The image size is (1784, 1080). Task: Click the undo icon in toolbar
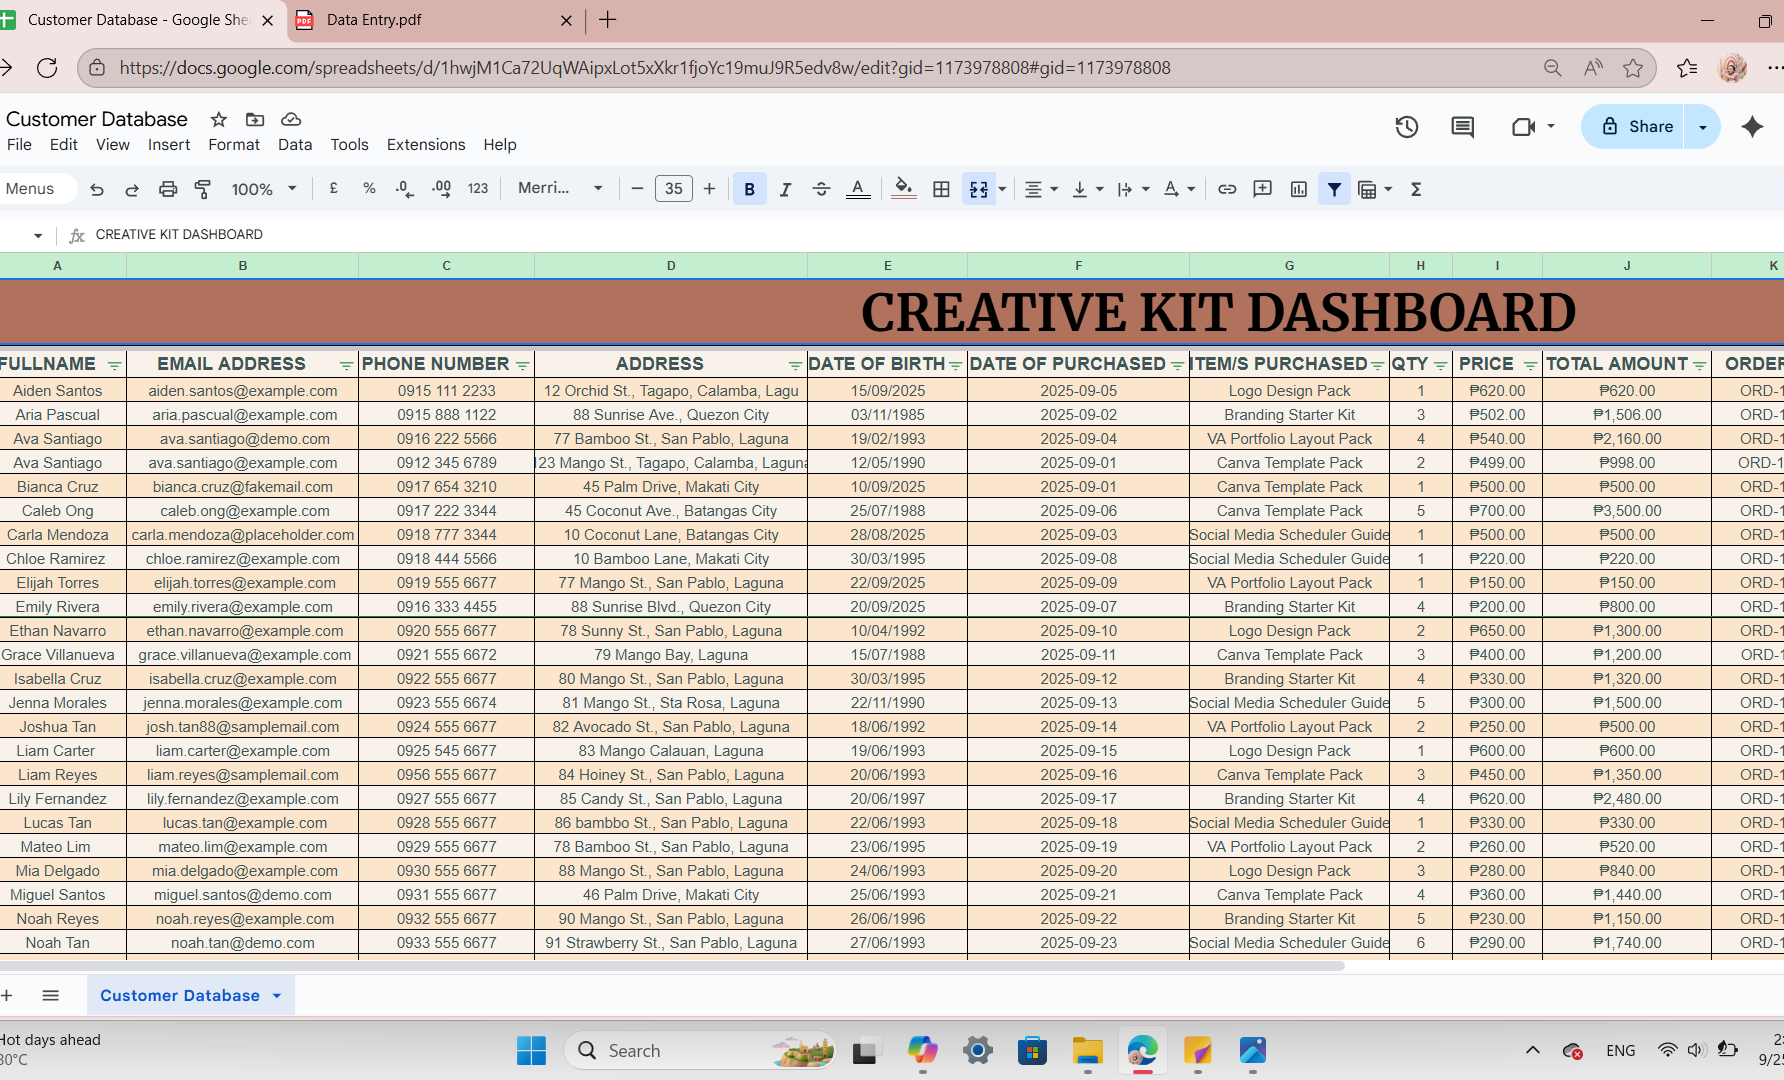pos(97,189)
